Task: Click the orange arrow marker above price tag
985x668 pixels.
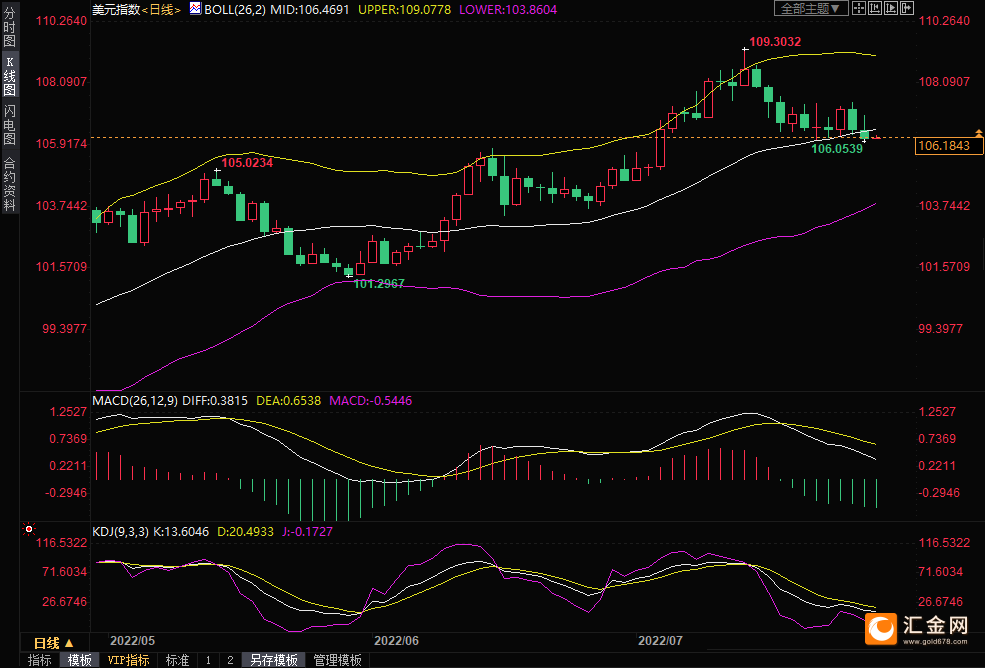Action: (x=978, y=133)
